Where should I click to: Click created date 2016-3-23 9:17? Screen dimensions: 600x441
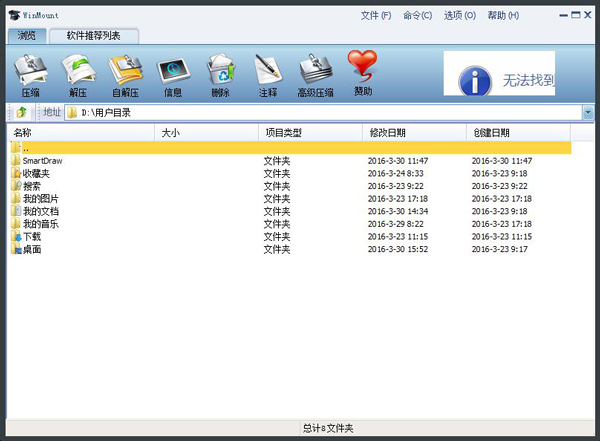[x=499, y=249]
